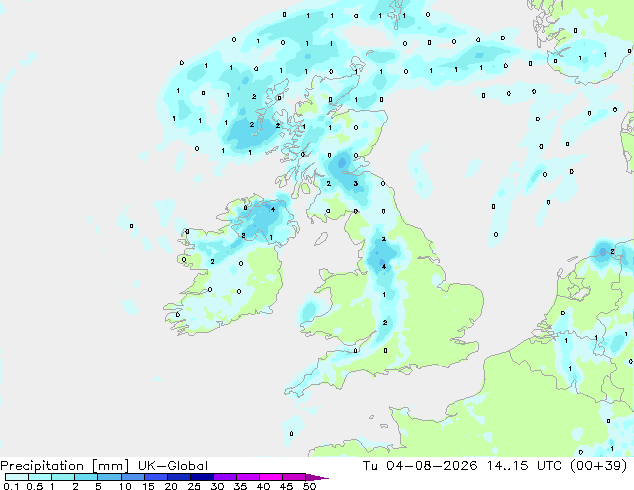Viewport: 634px width, 490px height.
Task: Click the "15" legend scale label
Action: point(148,486)
